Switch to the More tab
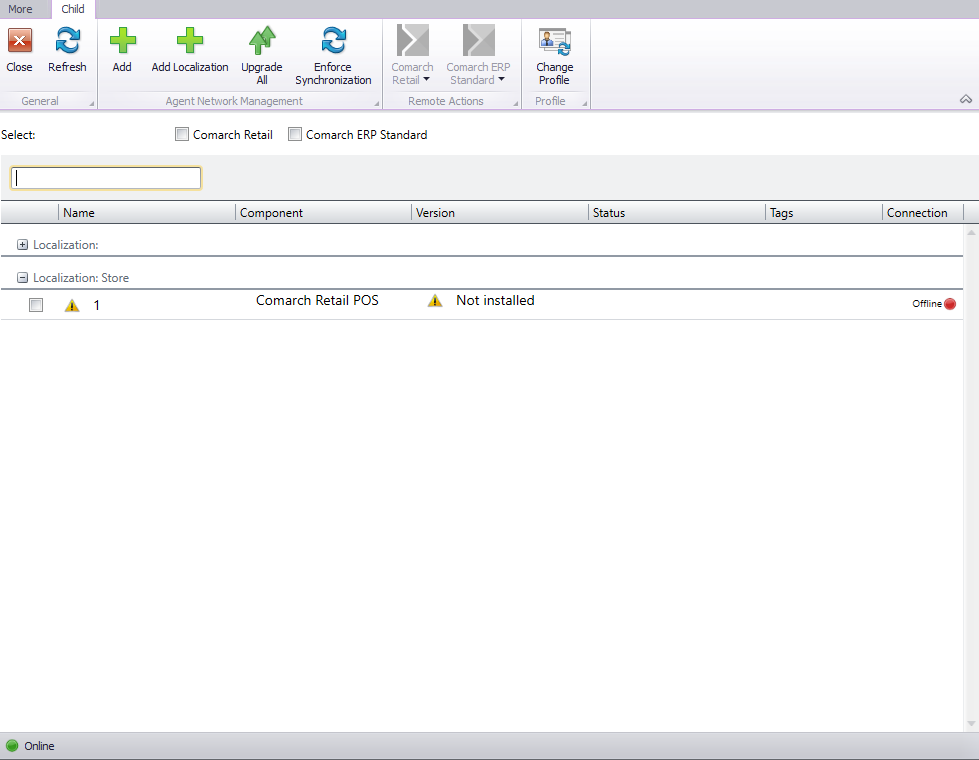The width and height of the screenshot is (979, 760). point(20,9)
